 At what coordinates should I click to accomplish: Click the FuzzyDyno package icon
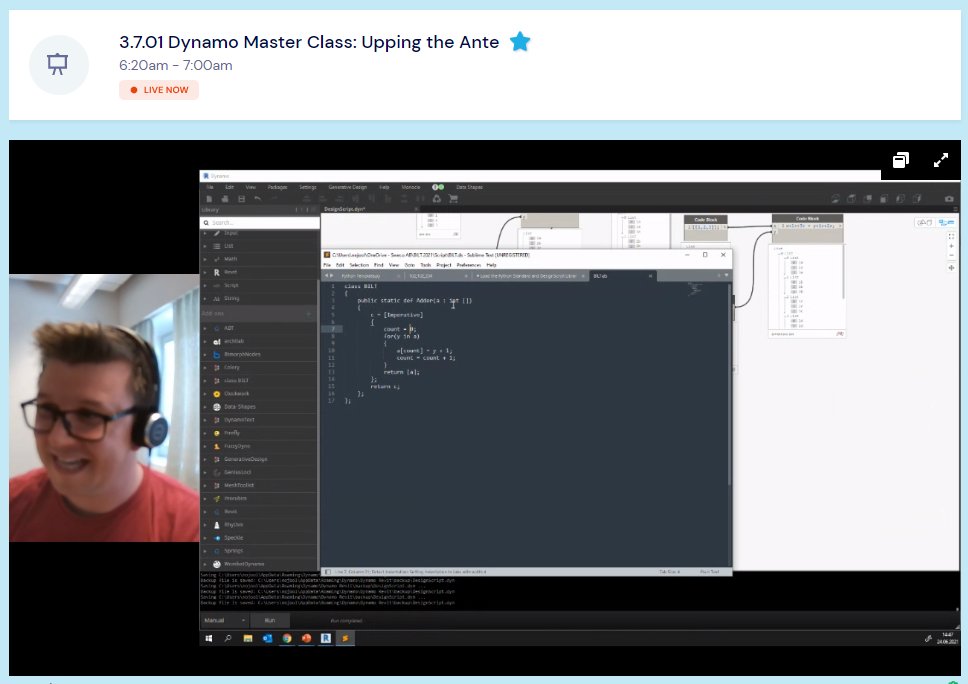(217, 446)
